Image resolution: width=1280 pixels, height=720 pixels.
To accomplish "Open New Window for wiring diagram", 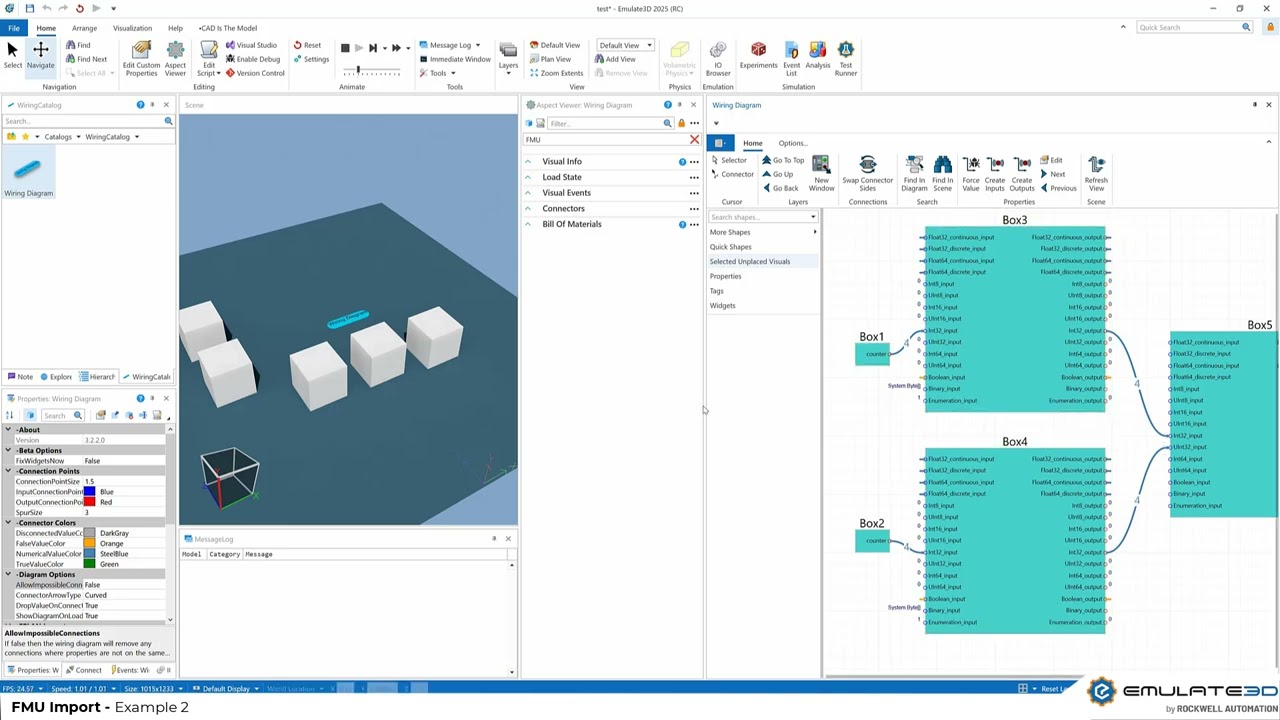I will tap(821, 172).
